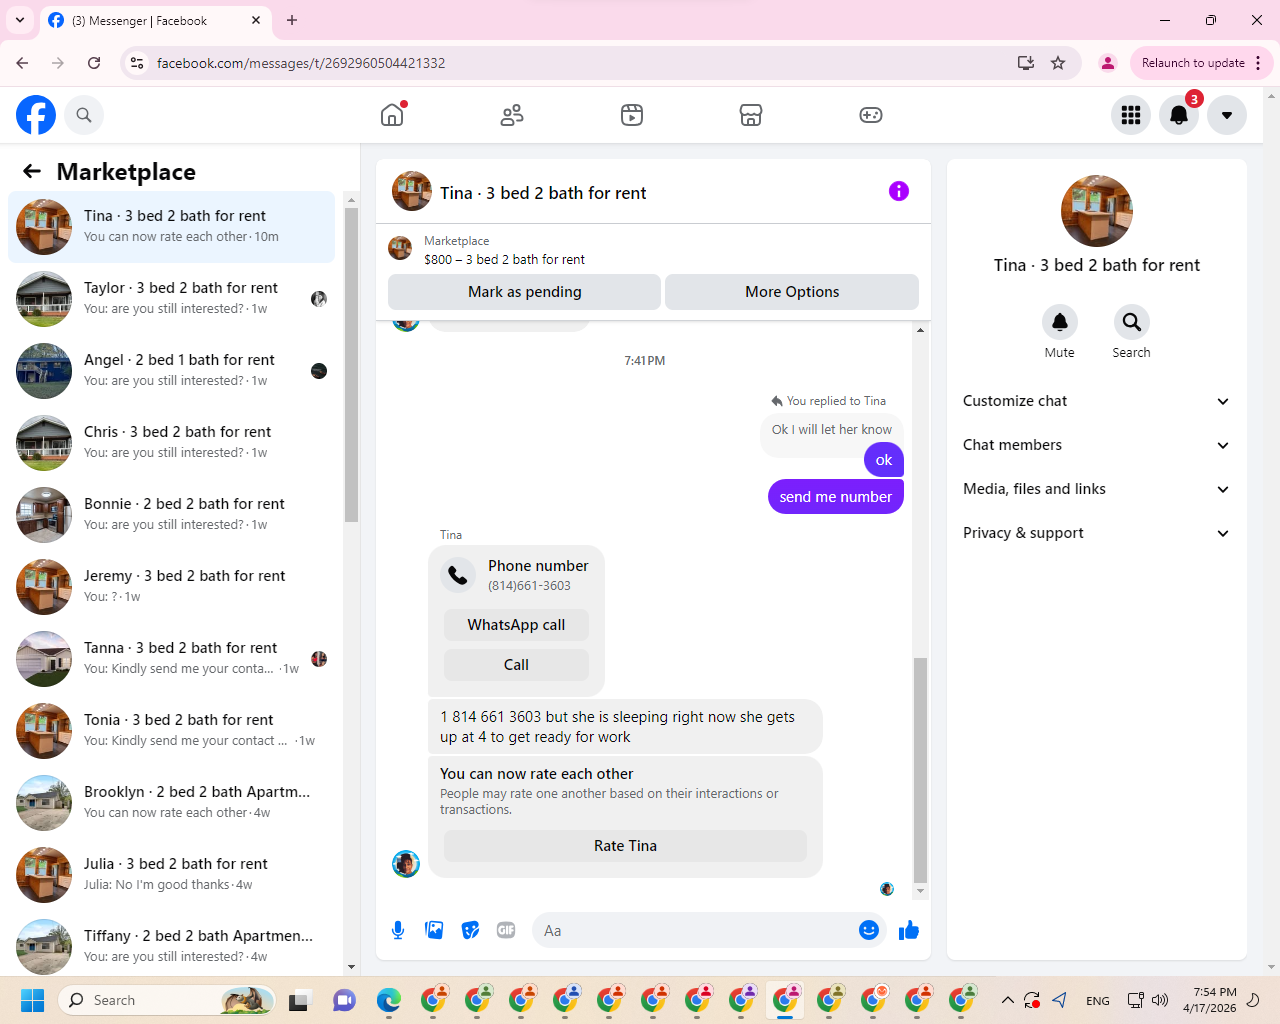Reload the page in browser
This screenshot has height=1024, width=1280.
[x=94, y=63]
